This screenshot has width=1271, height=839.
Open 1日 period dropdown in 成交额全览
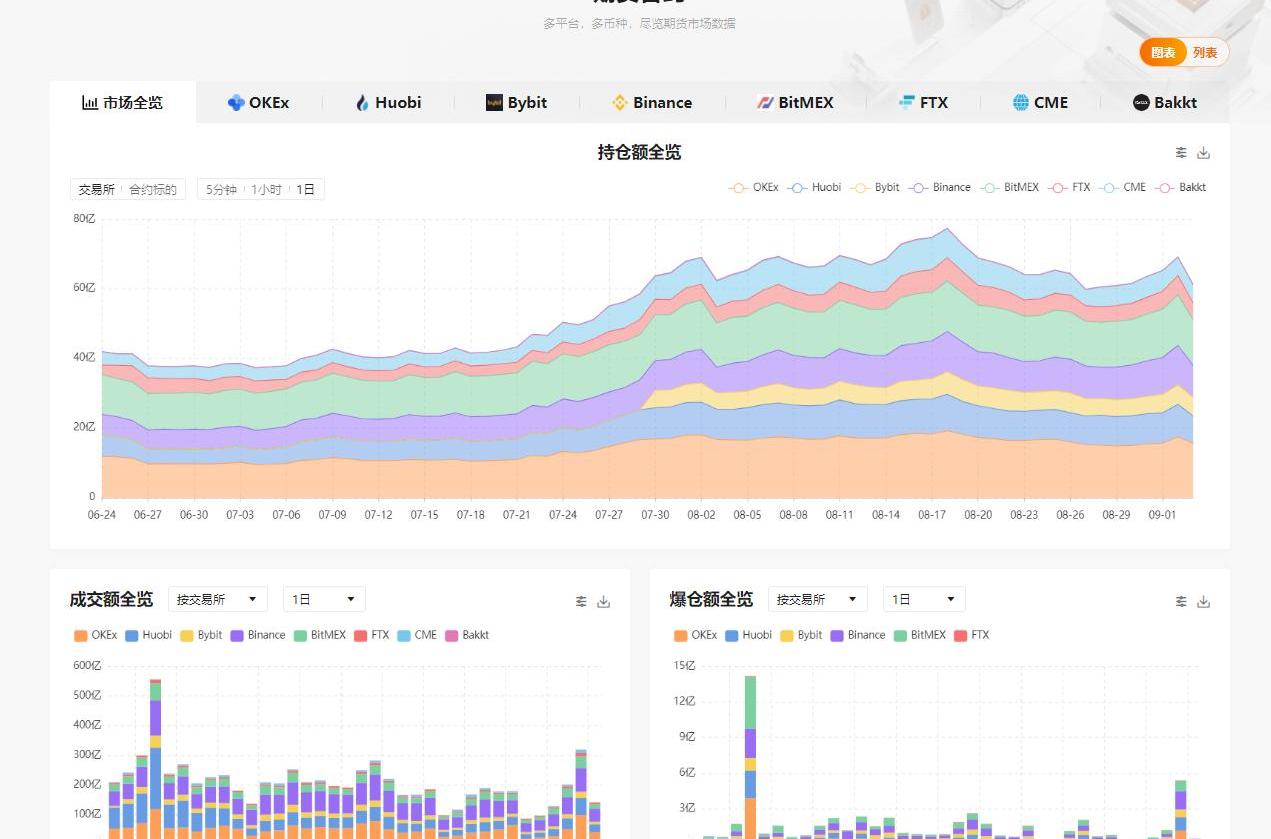[324, 599]
